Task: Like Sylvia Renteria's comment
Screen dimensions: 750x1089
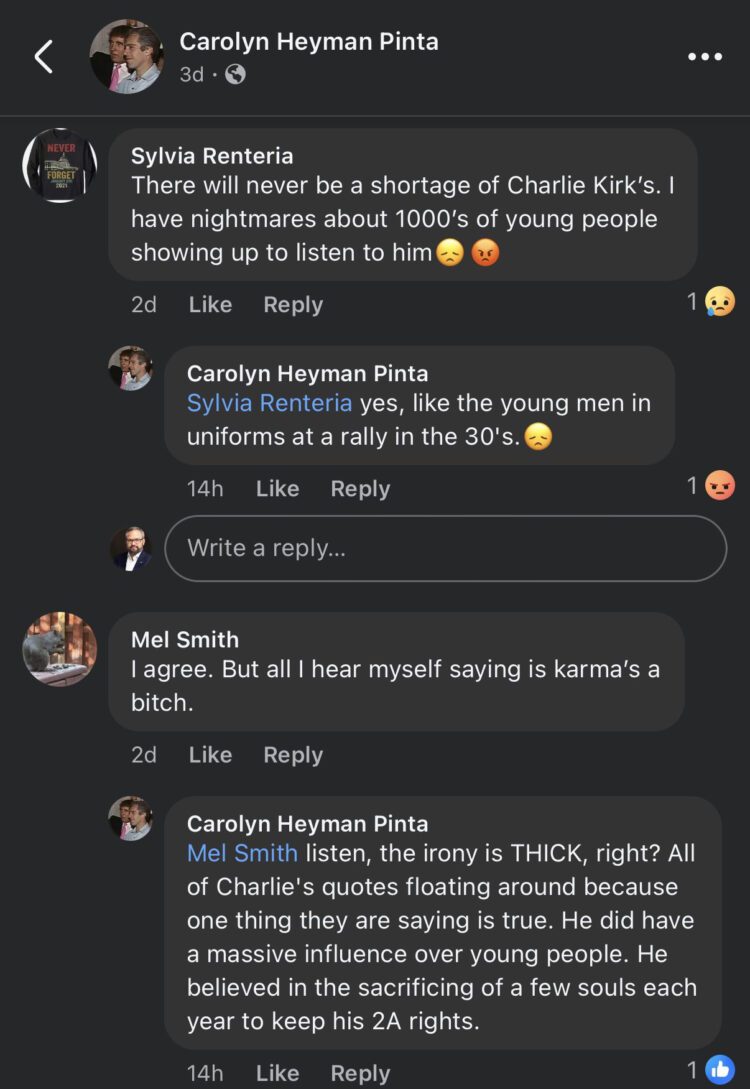Action: [209, 304]
